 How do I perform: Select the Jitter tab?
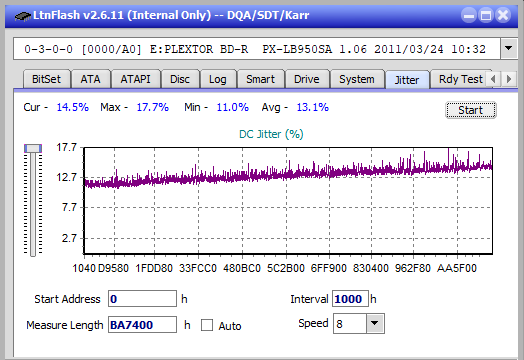(x=407, y=80)
